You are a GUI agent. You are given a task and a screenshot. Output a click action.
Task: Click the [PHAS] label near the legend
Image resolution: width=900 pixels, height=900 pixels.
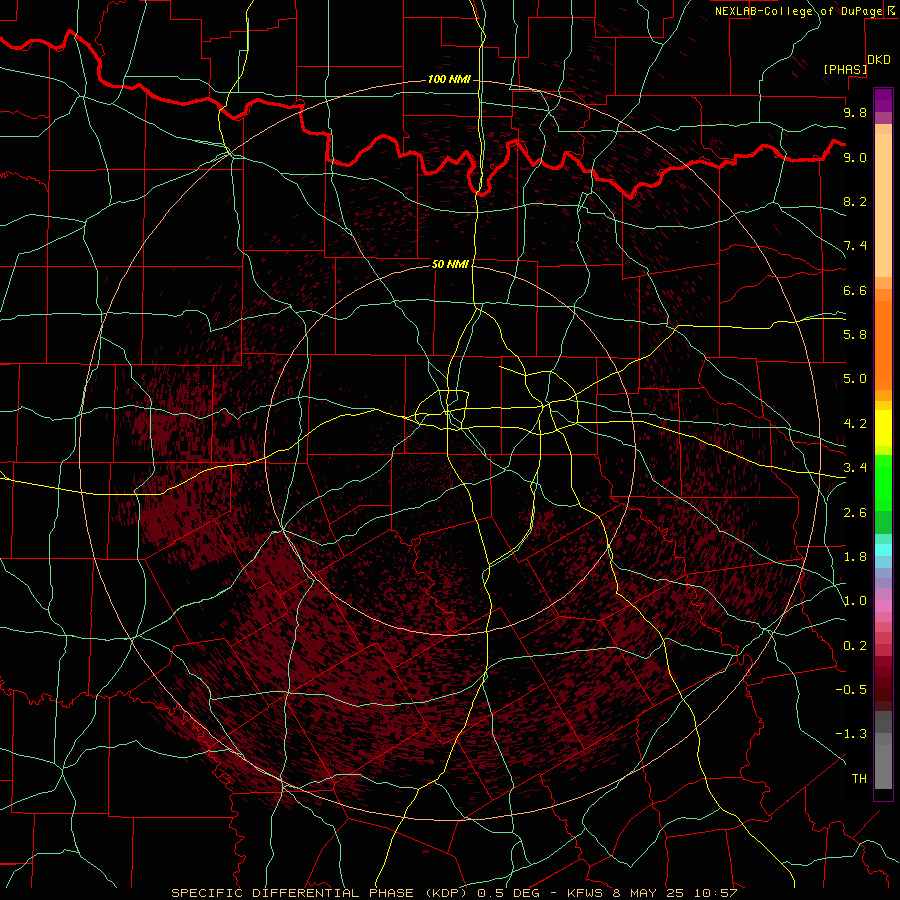(x=845, y=69)
